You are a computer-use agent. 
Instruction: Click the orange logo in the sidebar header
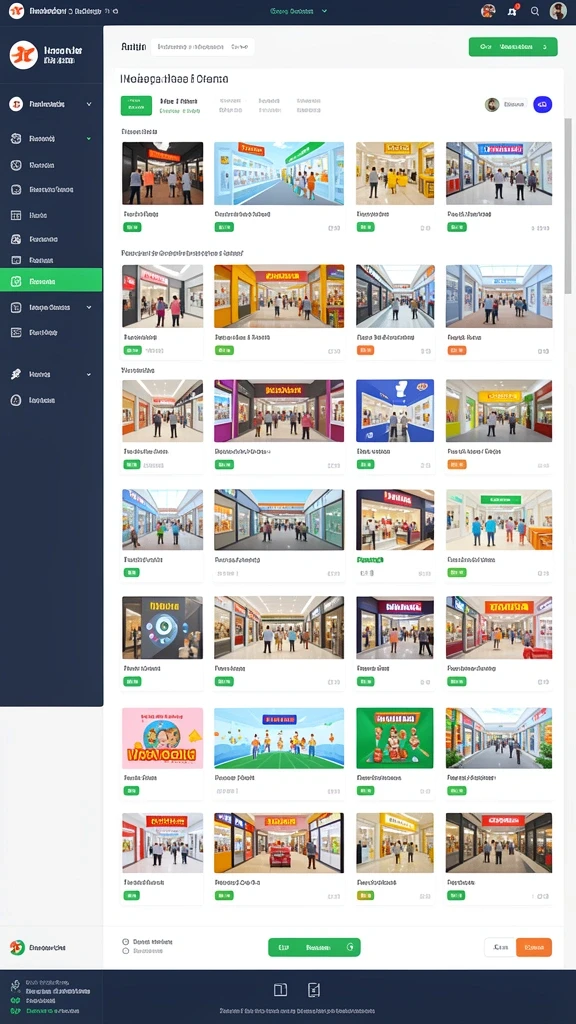pos(24,55)
